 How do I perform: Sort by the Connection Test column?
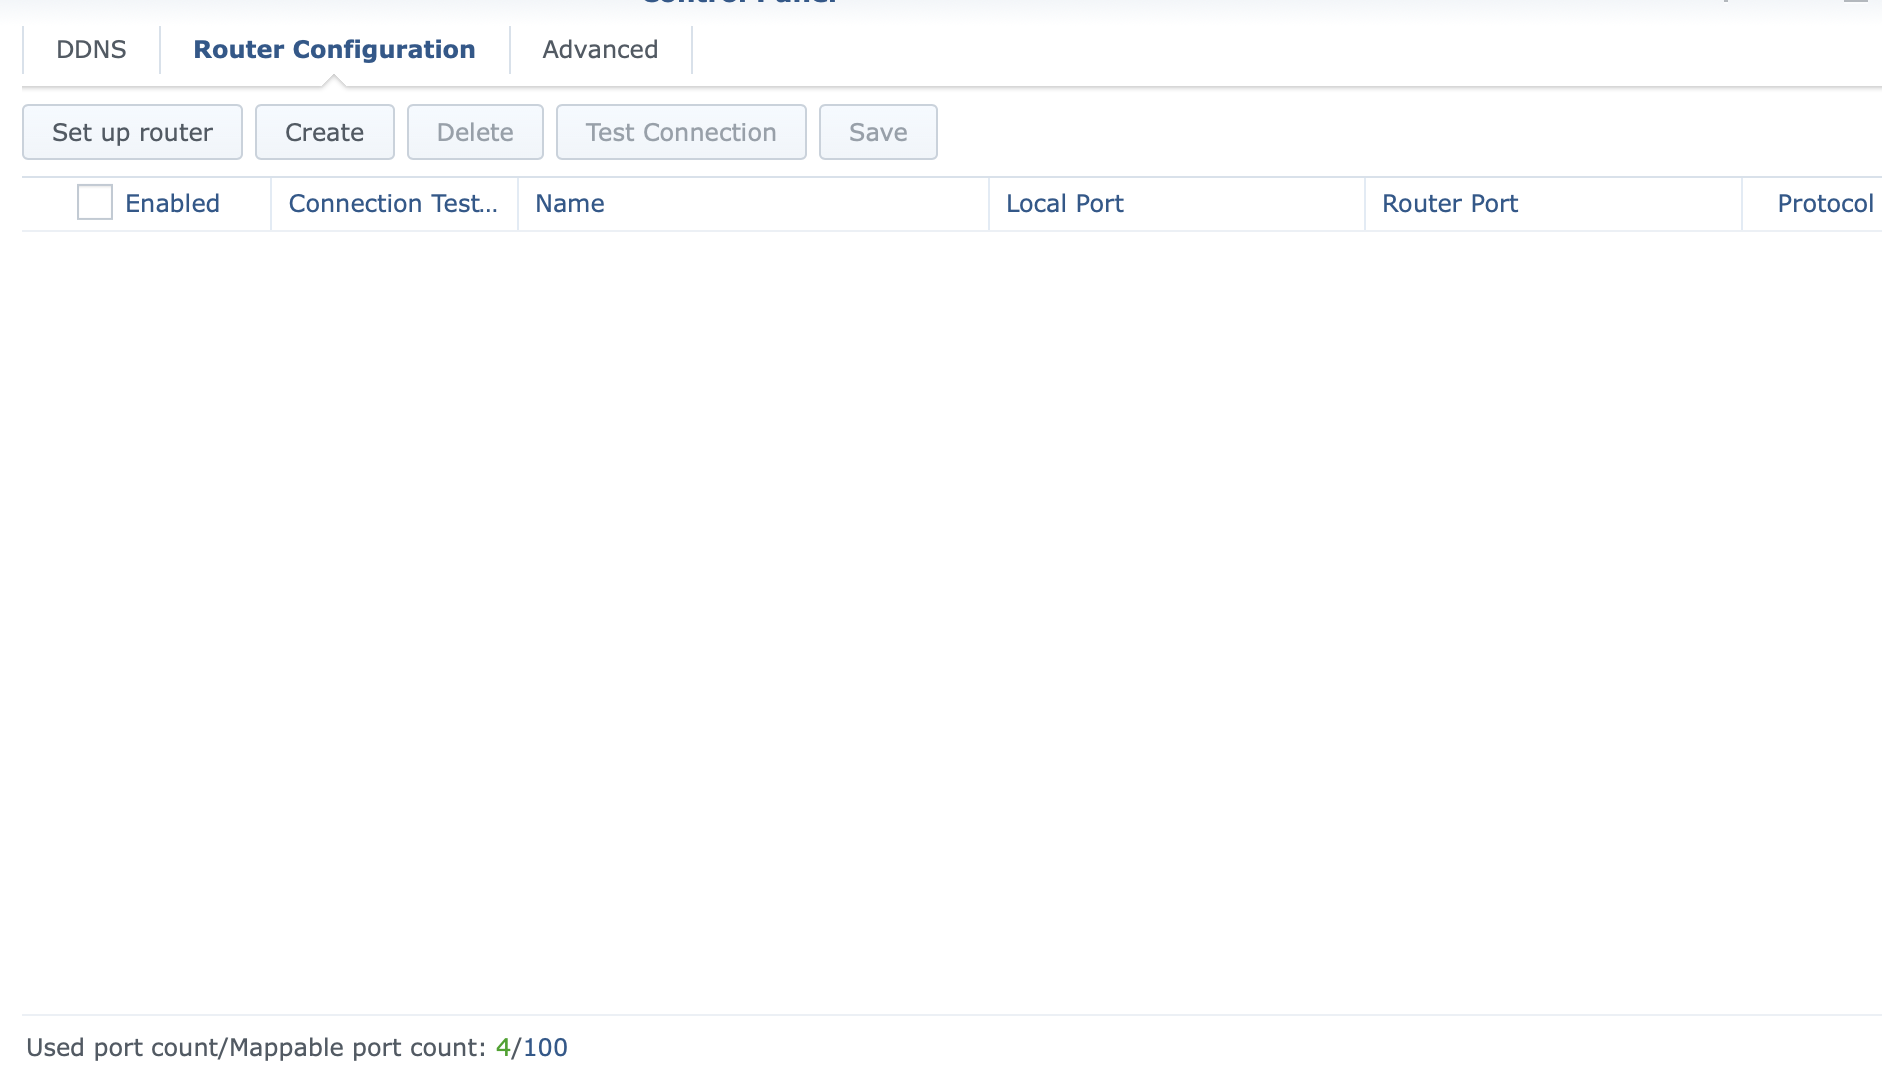click(393, 204)
